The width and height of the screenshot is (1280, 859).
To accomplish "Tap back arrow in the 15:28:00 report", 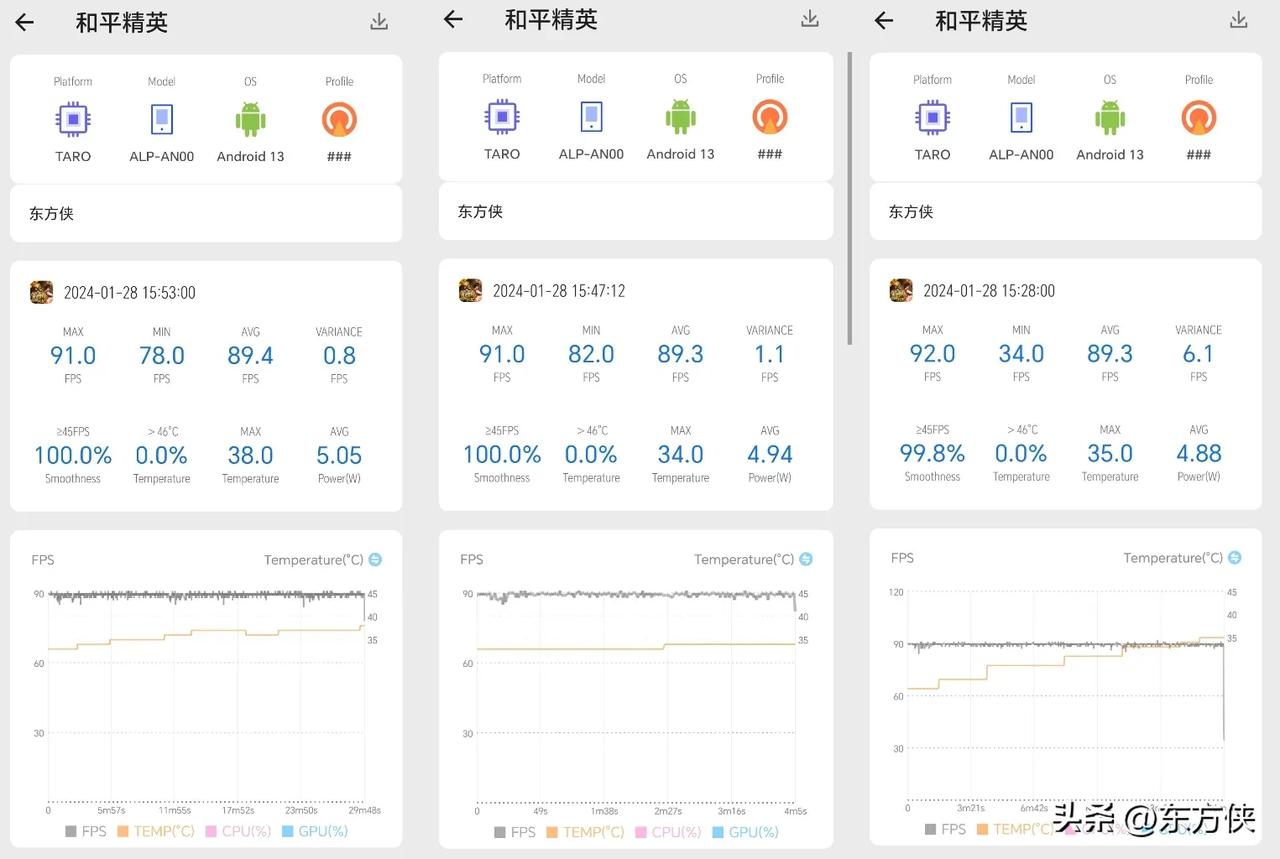I will pyautogui.click(x=884, y=21).
